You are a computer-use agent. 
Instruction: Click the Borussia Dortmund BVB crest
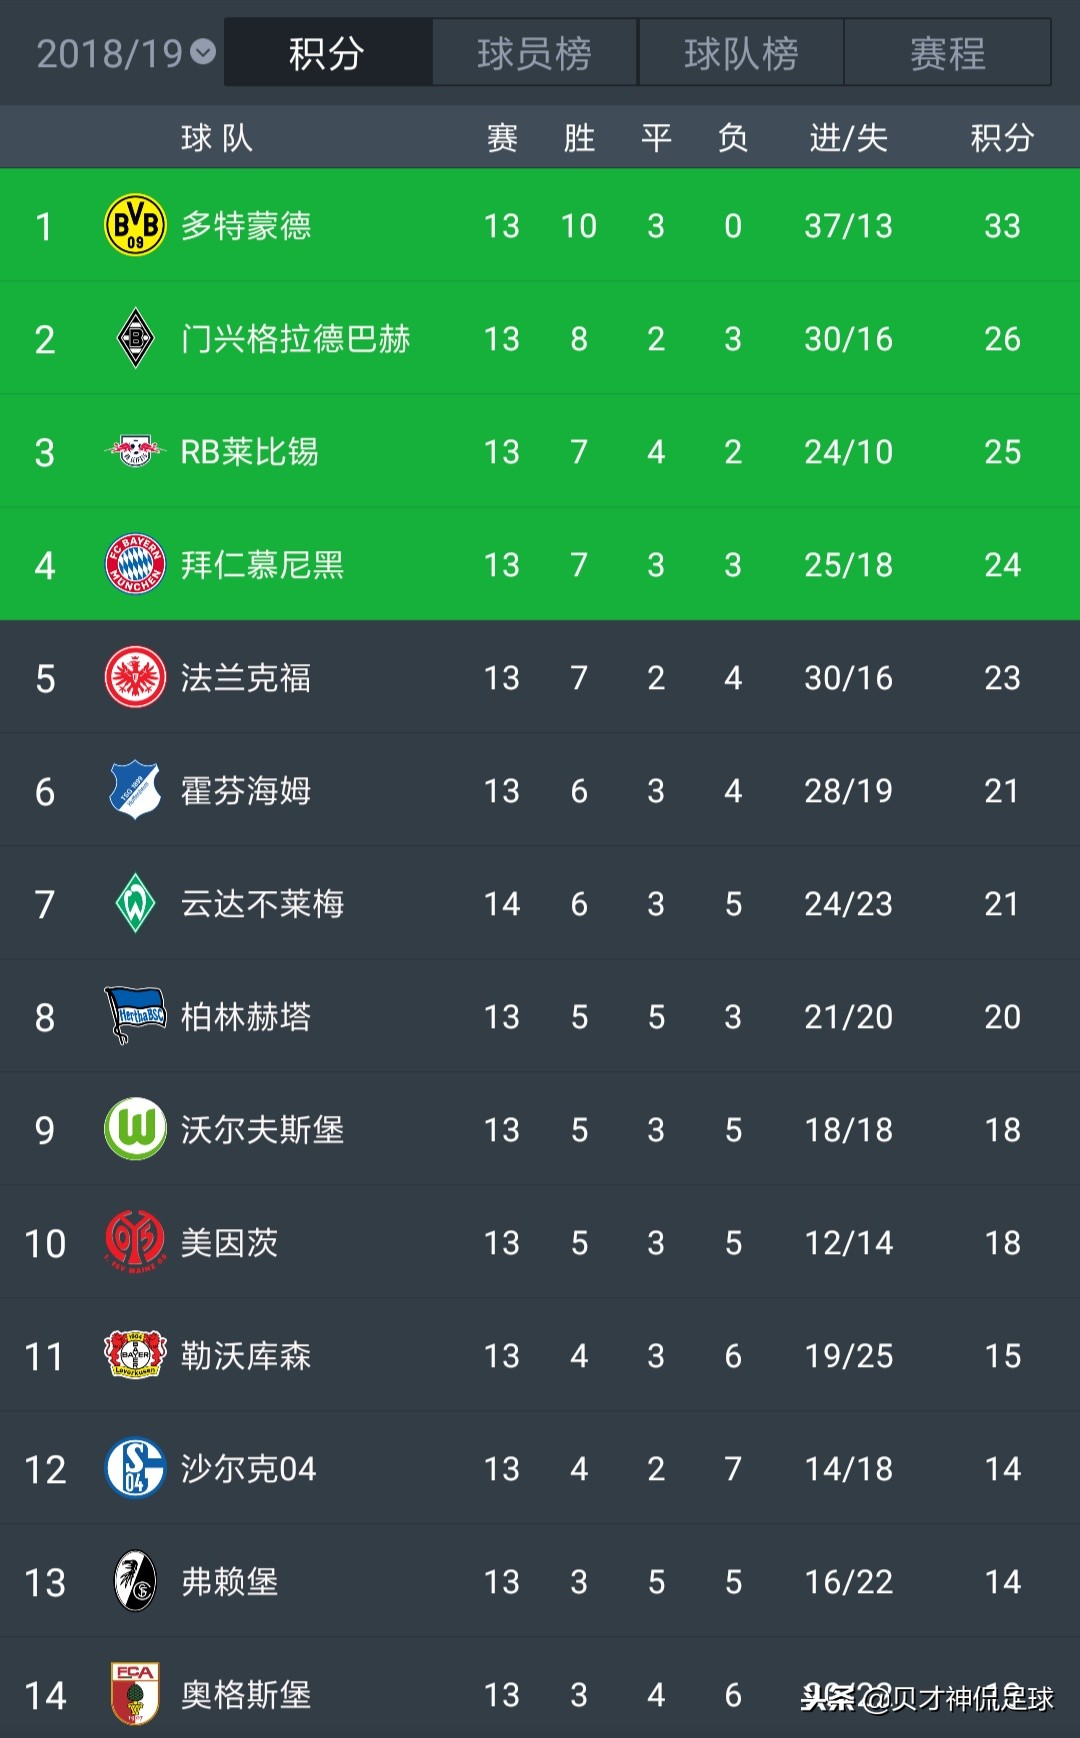[x=135, y=225]
